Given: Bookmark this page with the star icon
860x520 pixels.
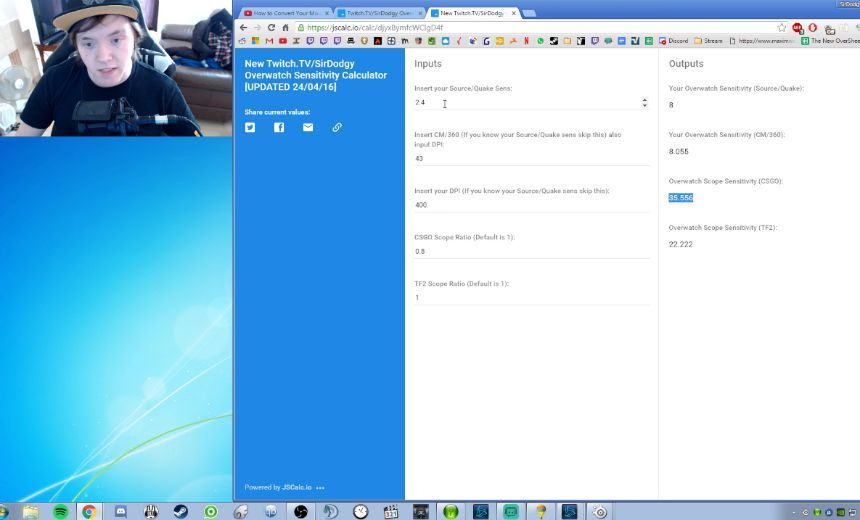Looking at the screenshot, I should pos(782,28).
